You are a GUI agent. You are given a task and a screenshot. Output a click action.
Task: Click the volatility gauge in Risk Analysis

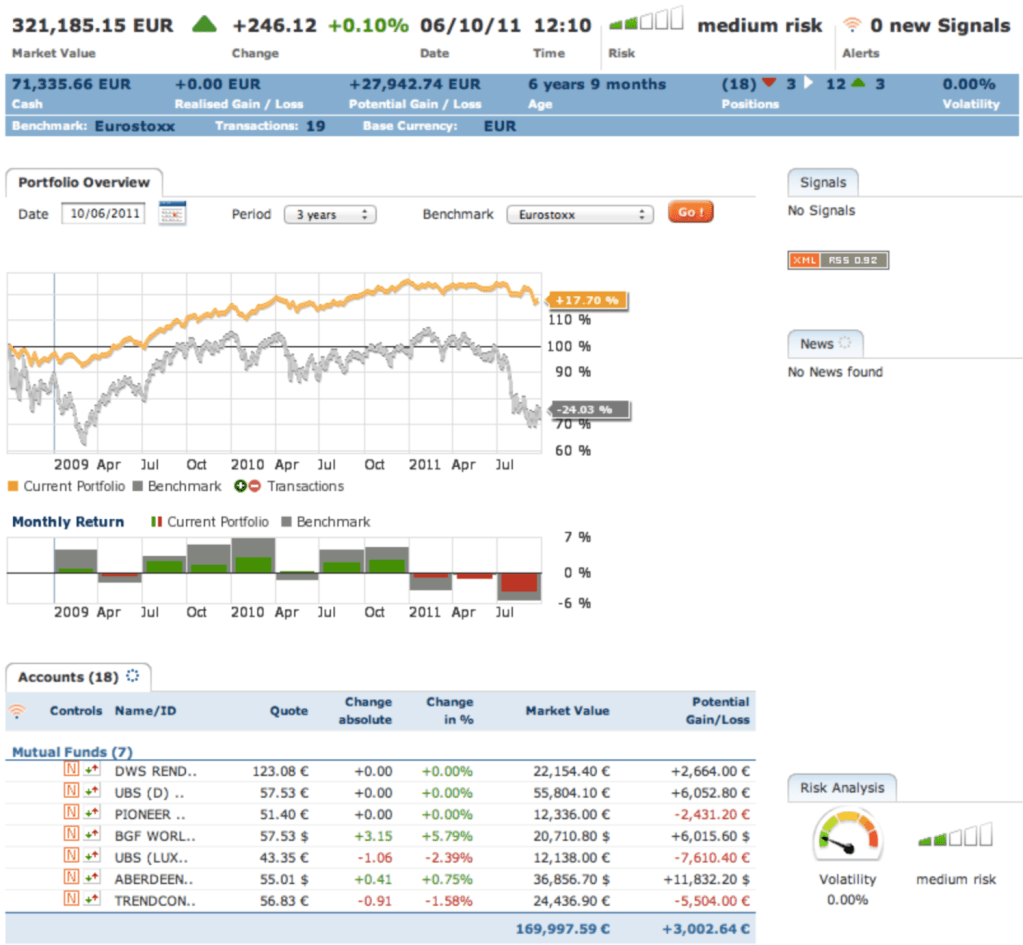(x=847, y=836)
